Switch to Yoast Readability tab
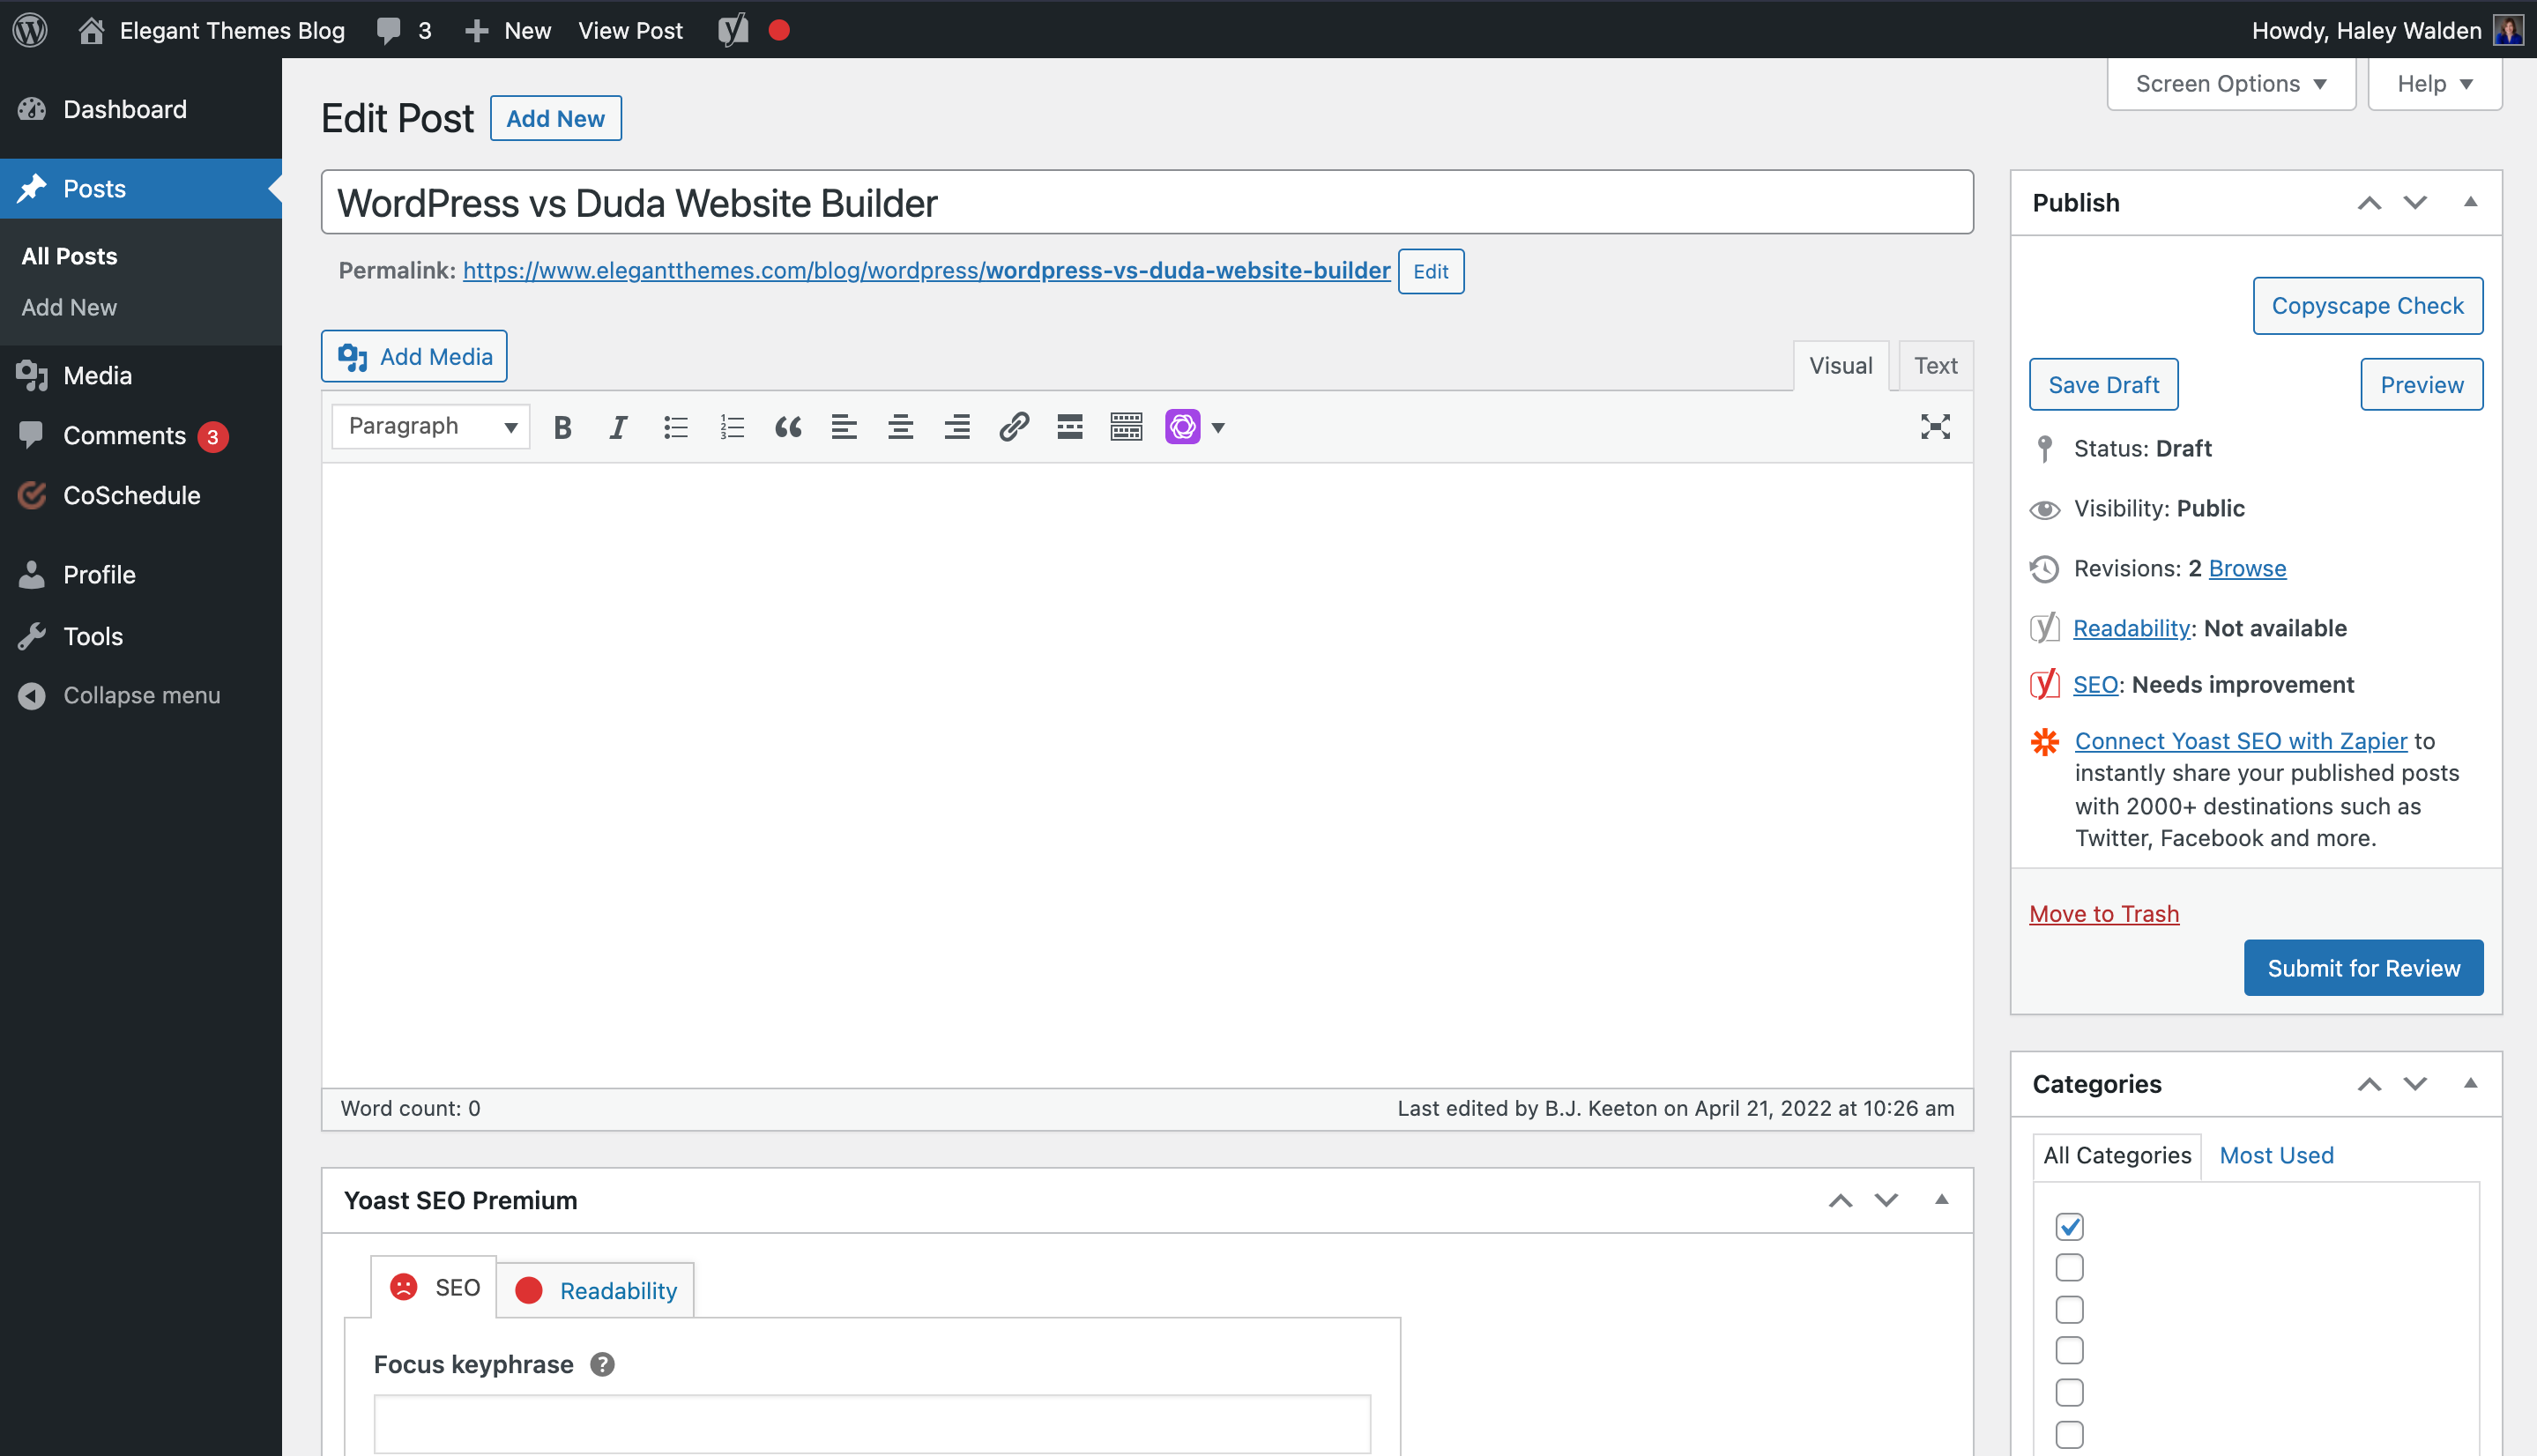The height and width of the screenshot is (1456, 2537). pos(595,1290)
